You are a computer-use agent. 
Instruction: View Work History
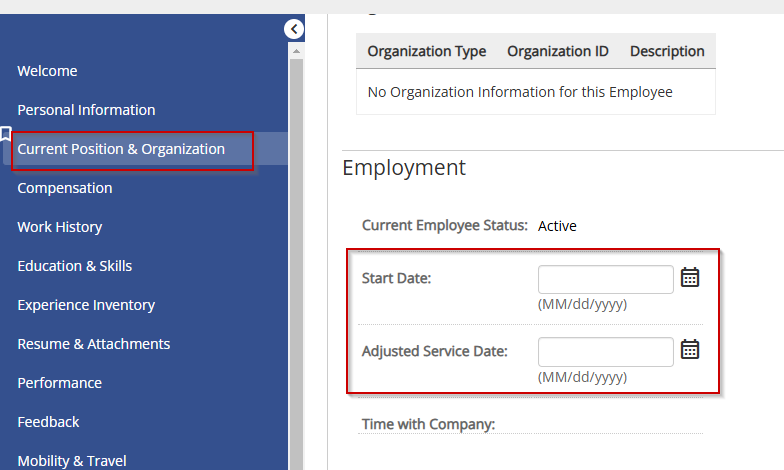[x=60, y=227]
